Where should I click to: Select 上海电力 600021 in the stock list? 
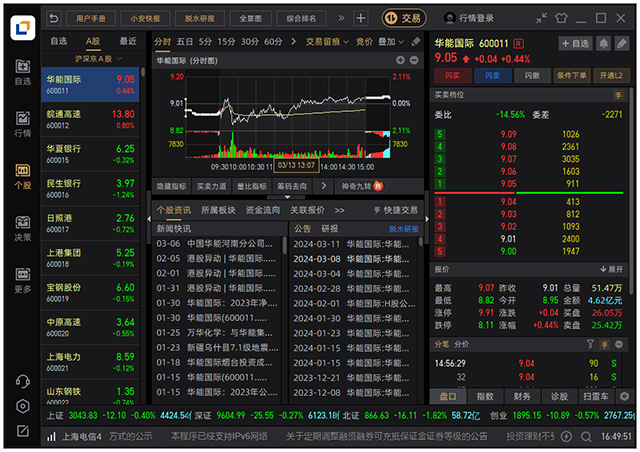click(x=90, y=362)
